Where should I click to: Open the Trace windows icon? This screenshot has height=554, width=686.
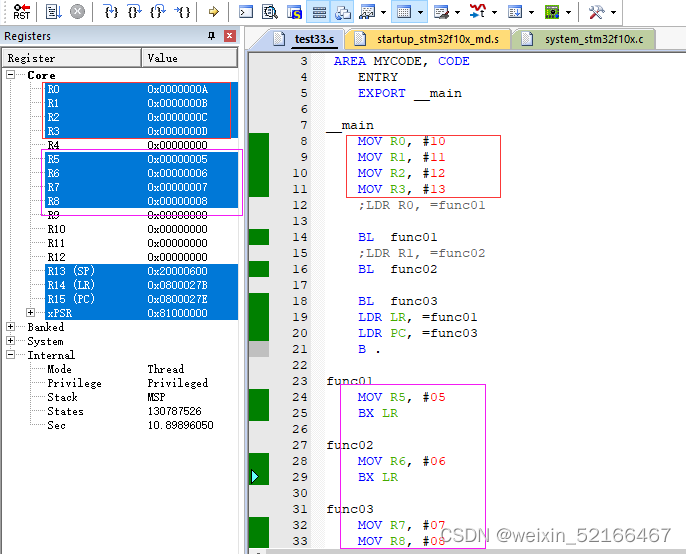click(x=515, y=12)
